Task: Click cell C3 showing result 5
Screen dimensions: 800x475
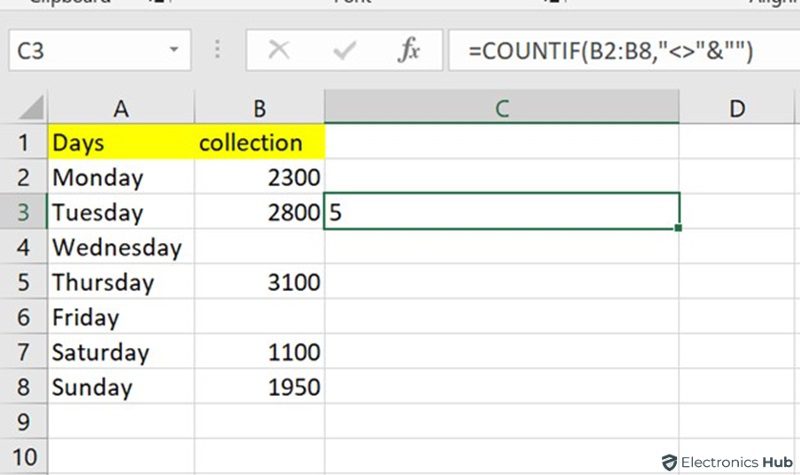Action: 502,211
